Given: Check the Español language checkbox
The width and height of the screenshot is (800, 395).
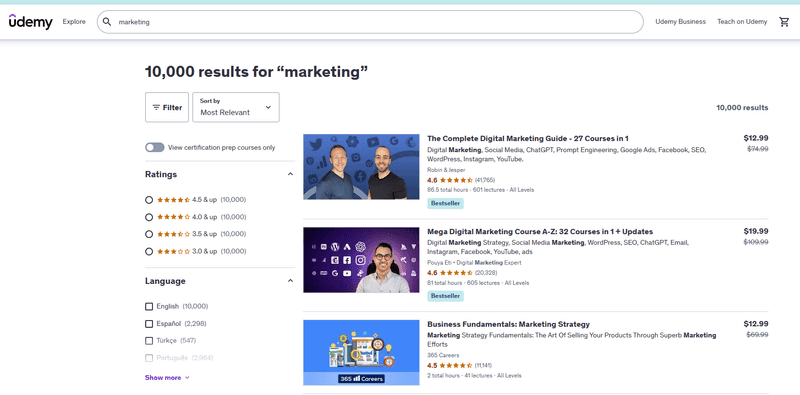Looking at the screenshot, I should tap(149, 324).
